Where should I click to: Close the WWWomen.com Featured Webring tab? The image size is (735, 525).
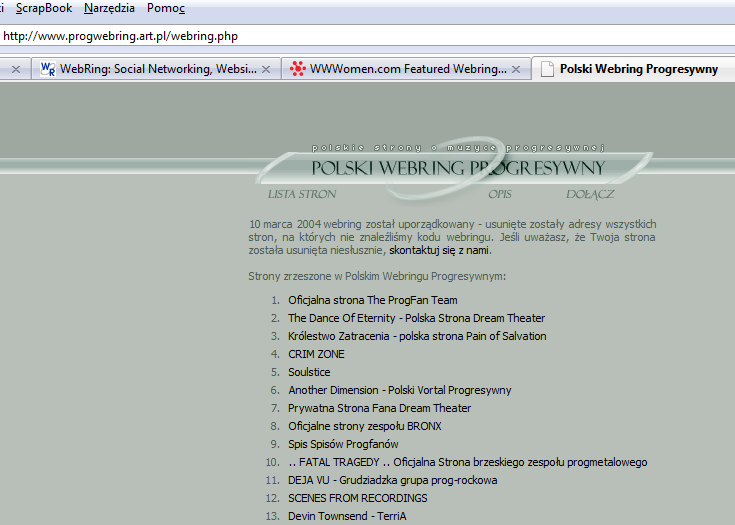(516, 69)
